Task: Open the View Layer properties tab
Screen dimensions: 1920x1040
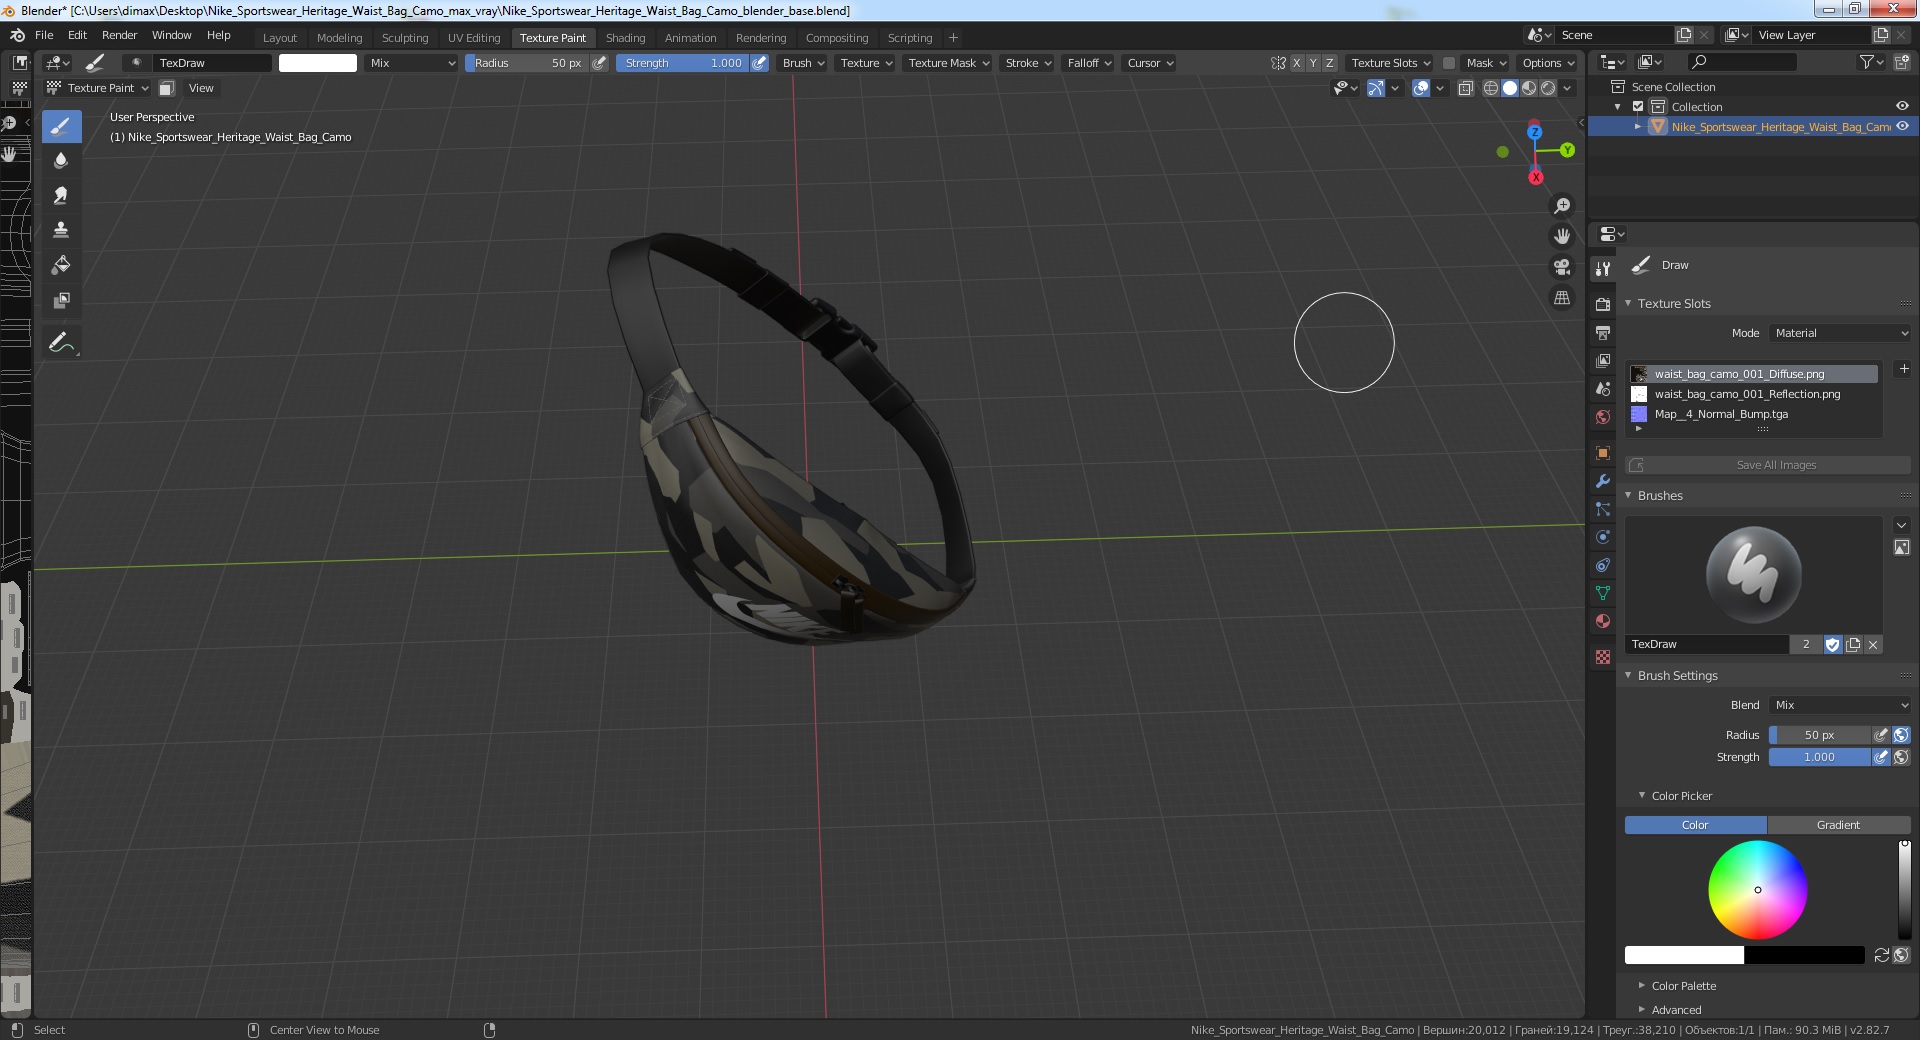Action: (x=1603, y=360)
